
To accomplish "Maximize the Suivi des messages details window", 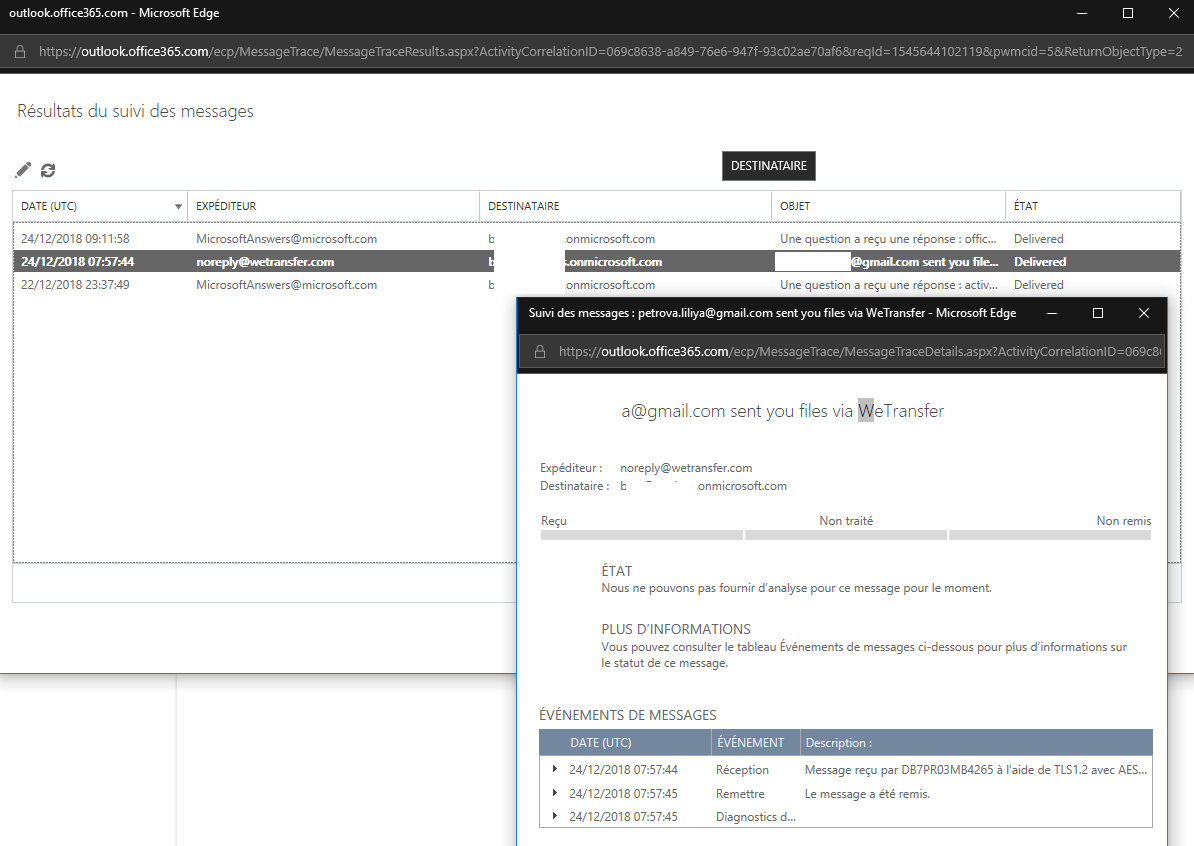I will click(x=1097, y=313).
